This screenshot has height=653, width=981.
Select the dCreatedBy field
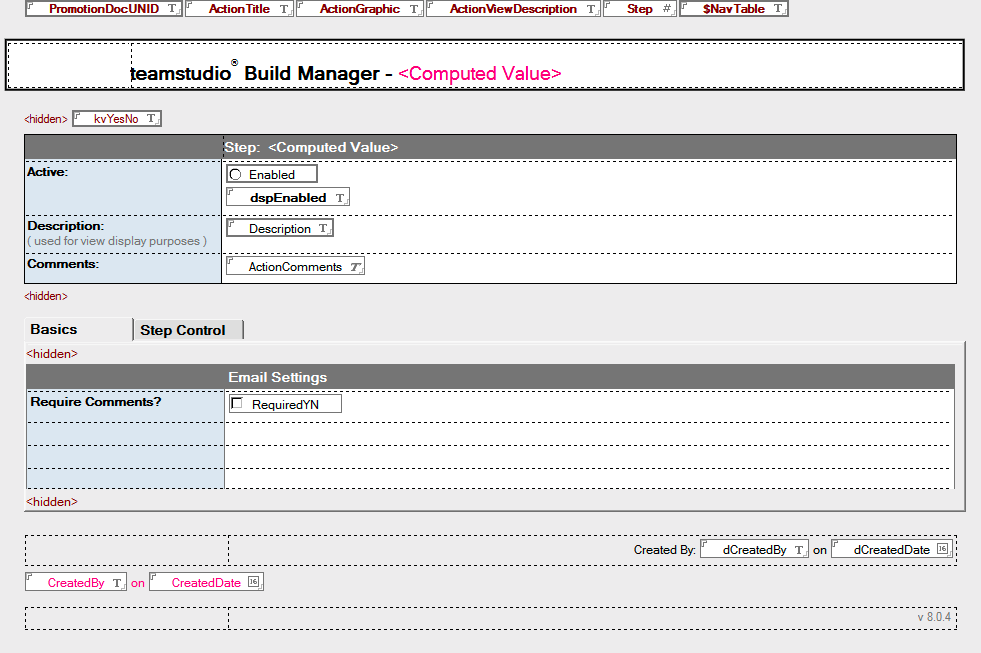(755, 549)
